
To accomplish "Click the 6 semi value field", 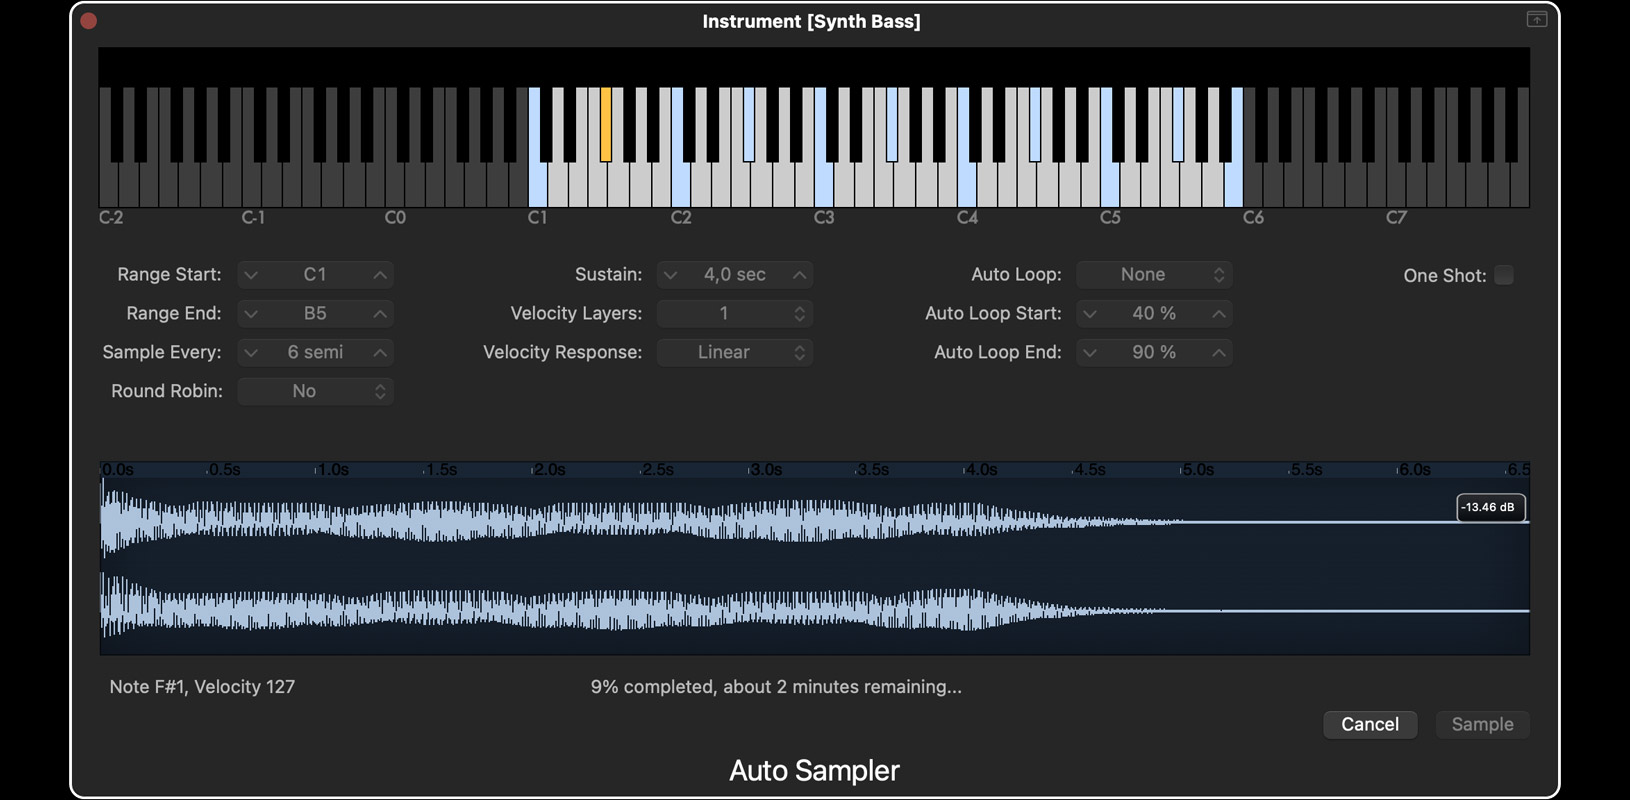I will [315, 353].
